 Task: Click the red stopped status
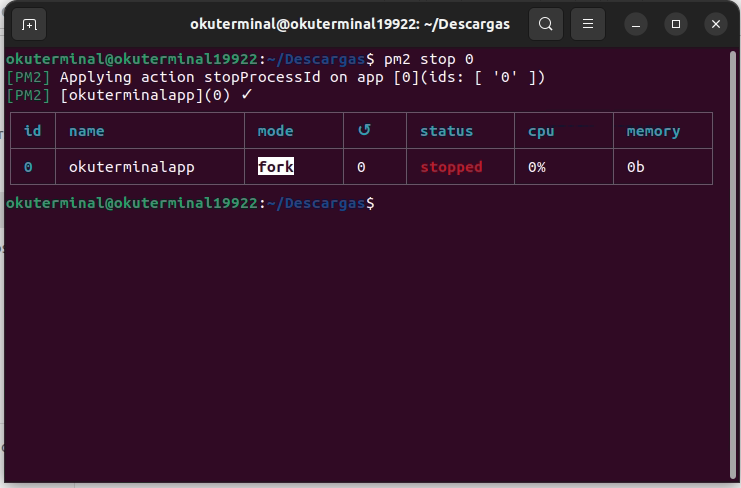pos(451,167)
